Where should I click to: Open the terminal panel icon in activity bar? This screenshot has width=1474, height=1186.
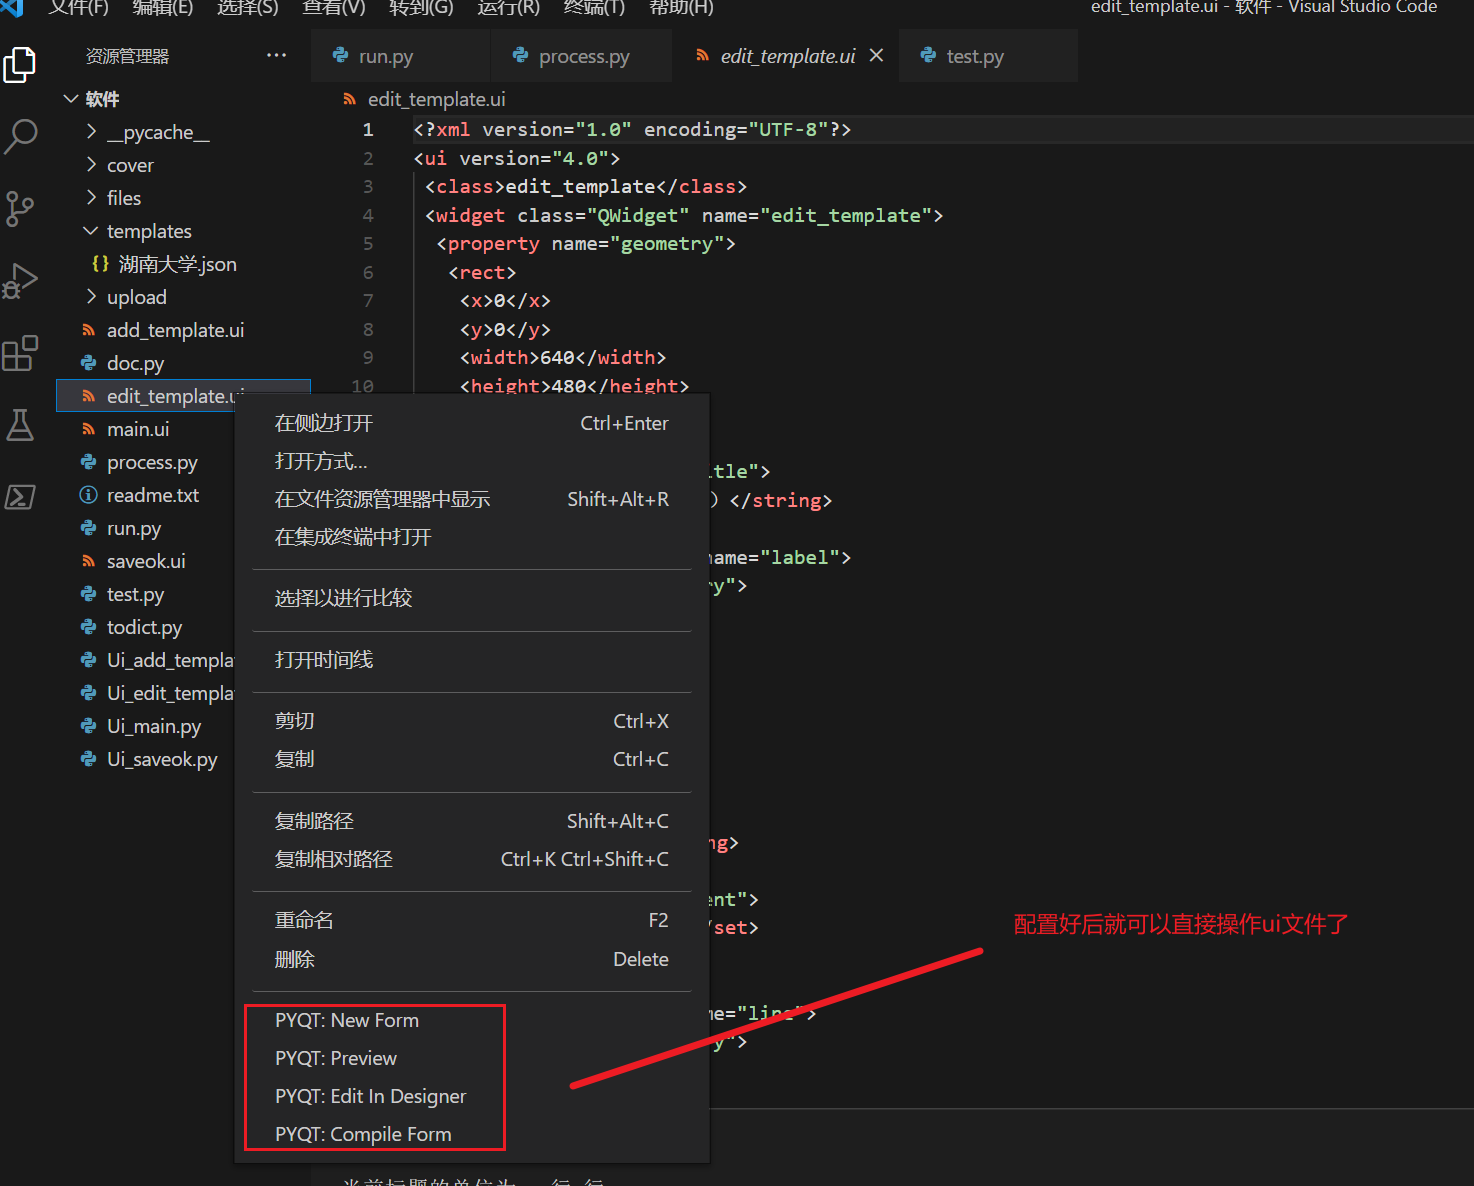click(20, 497)
